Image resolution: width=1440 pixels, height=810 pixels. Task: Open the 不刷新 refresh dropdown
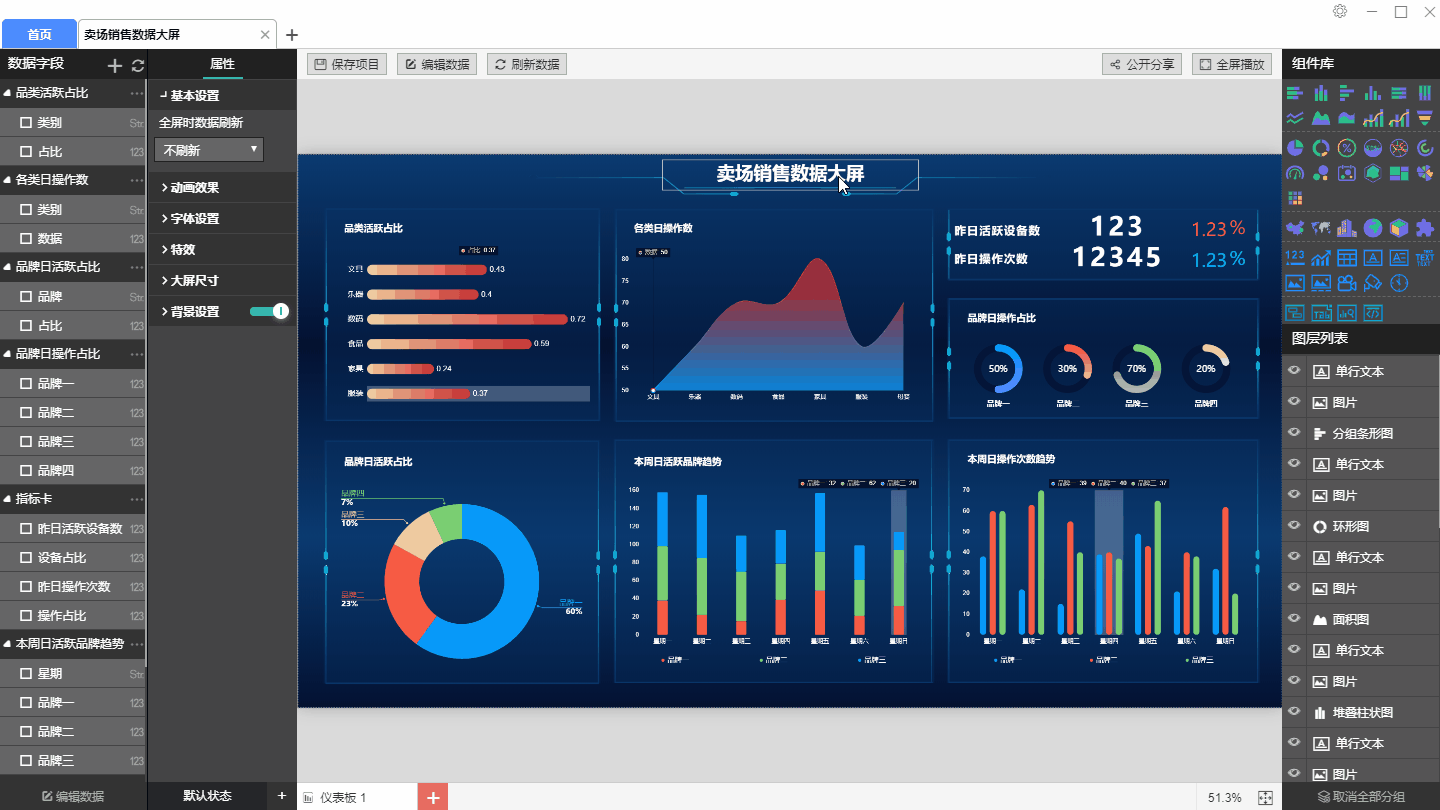[209, 150]
